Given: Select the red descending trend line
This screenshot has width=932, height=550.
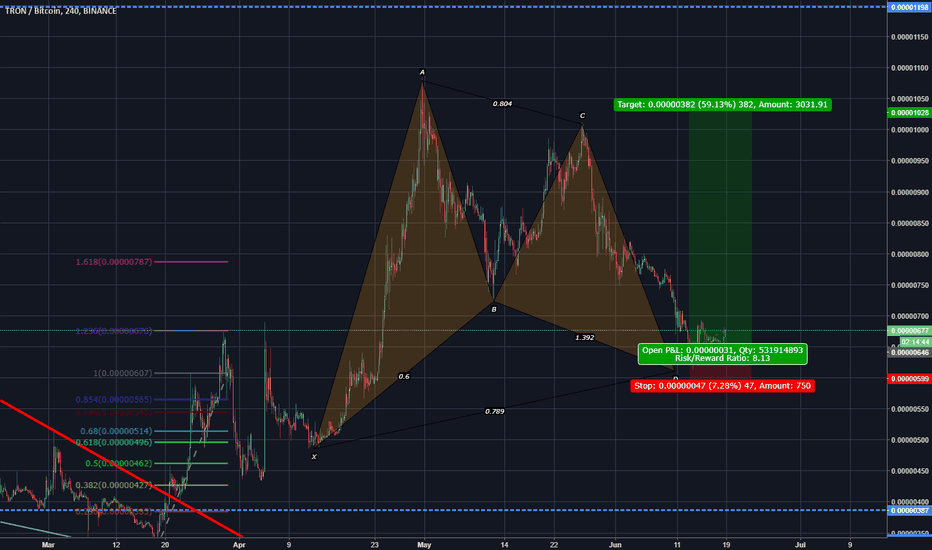Looking at the screenshot, I should 119,467.
